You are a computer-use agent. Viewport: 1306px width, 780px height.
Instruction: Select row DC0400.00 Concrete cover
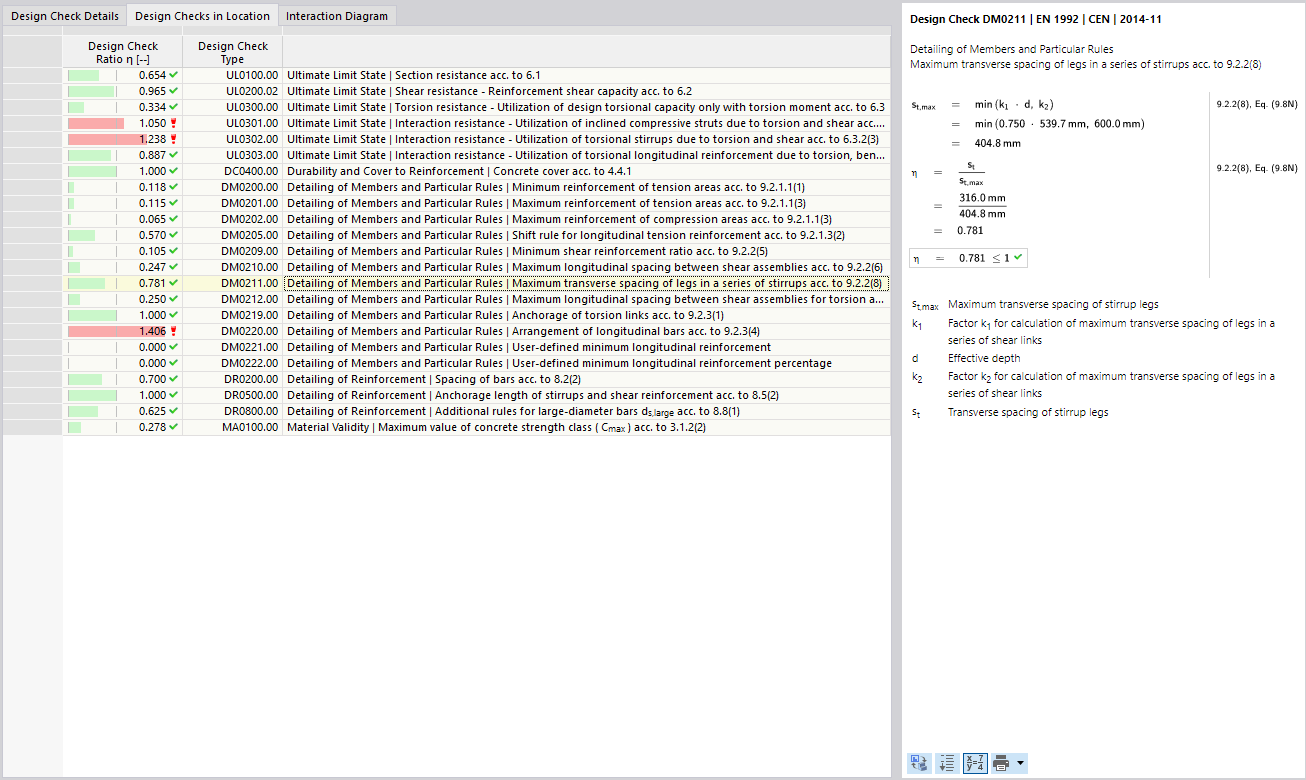(476, 171)
